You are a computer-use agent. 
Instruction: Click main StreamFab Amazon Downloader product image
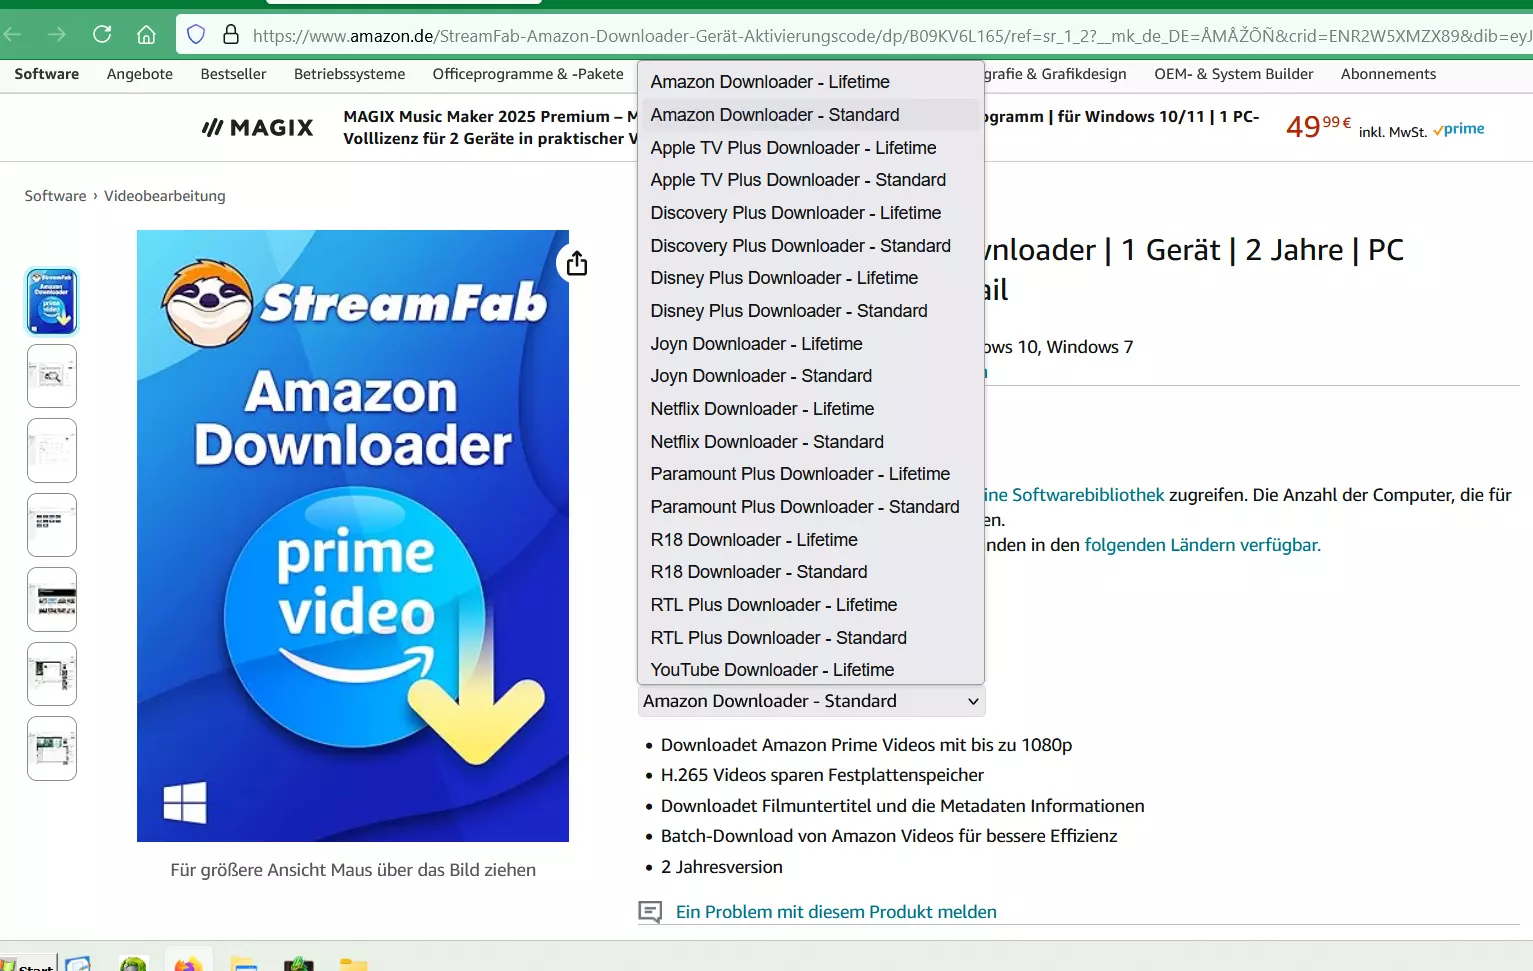353,536
